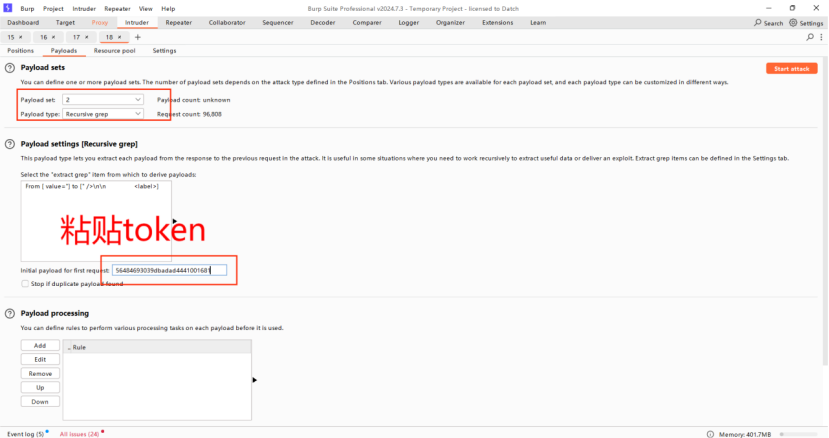Image resolution: width=829 pixels, height=438 pixels.
Task: Open help for Payload sets
Action: point(10,68)
